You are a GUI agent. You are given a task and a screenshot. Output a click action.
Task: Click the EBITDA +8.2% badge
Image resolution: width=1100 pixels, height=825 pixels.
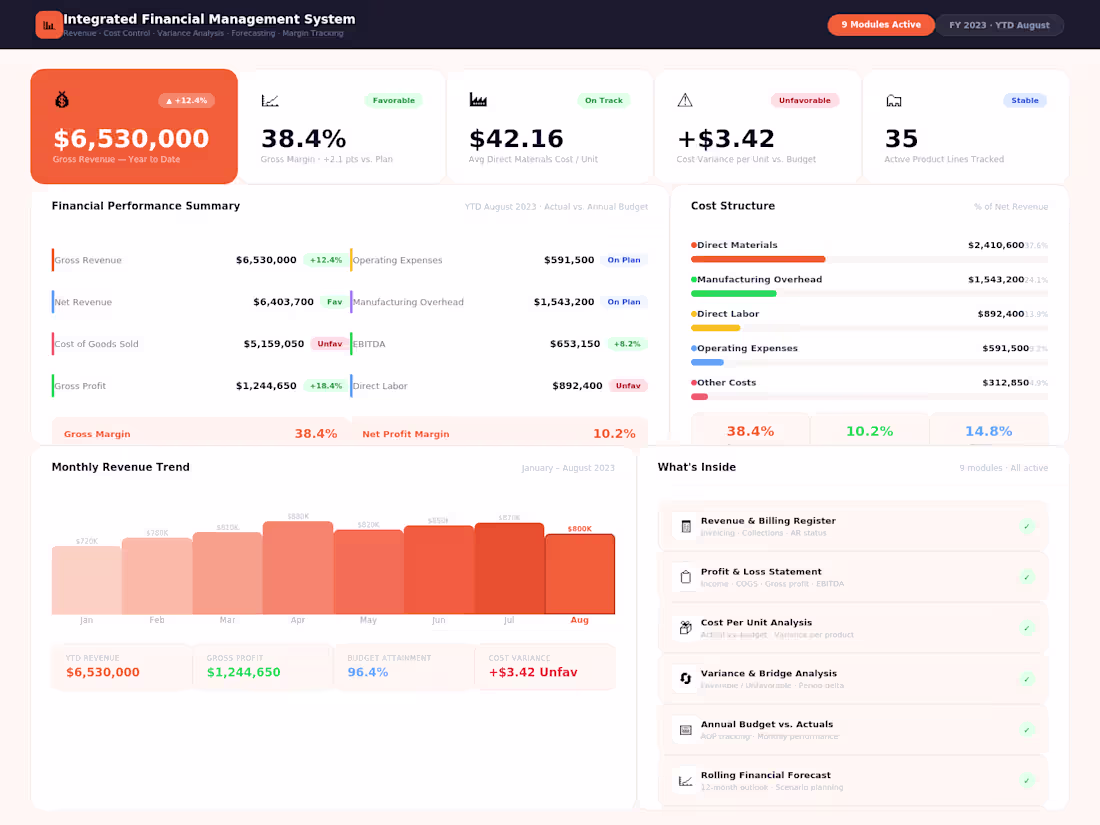[627, 344]
